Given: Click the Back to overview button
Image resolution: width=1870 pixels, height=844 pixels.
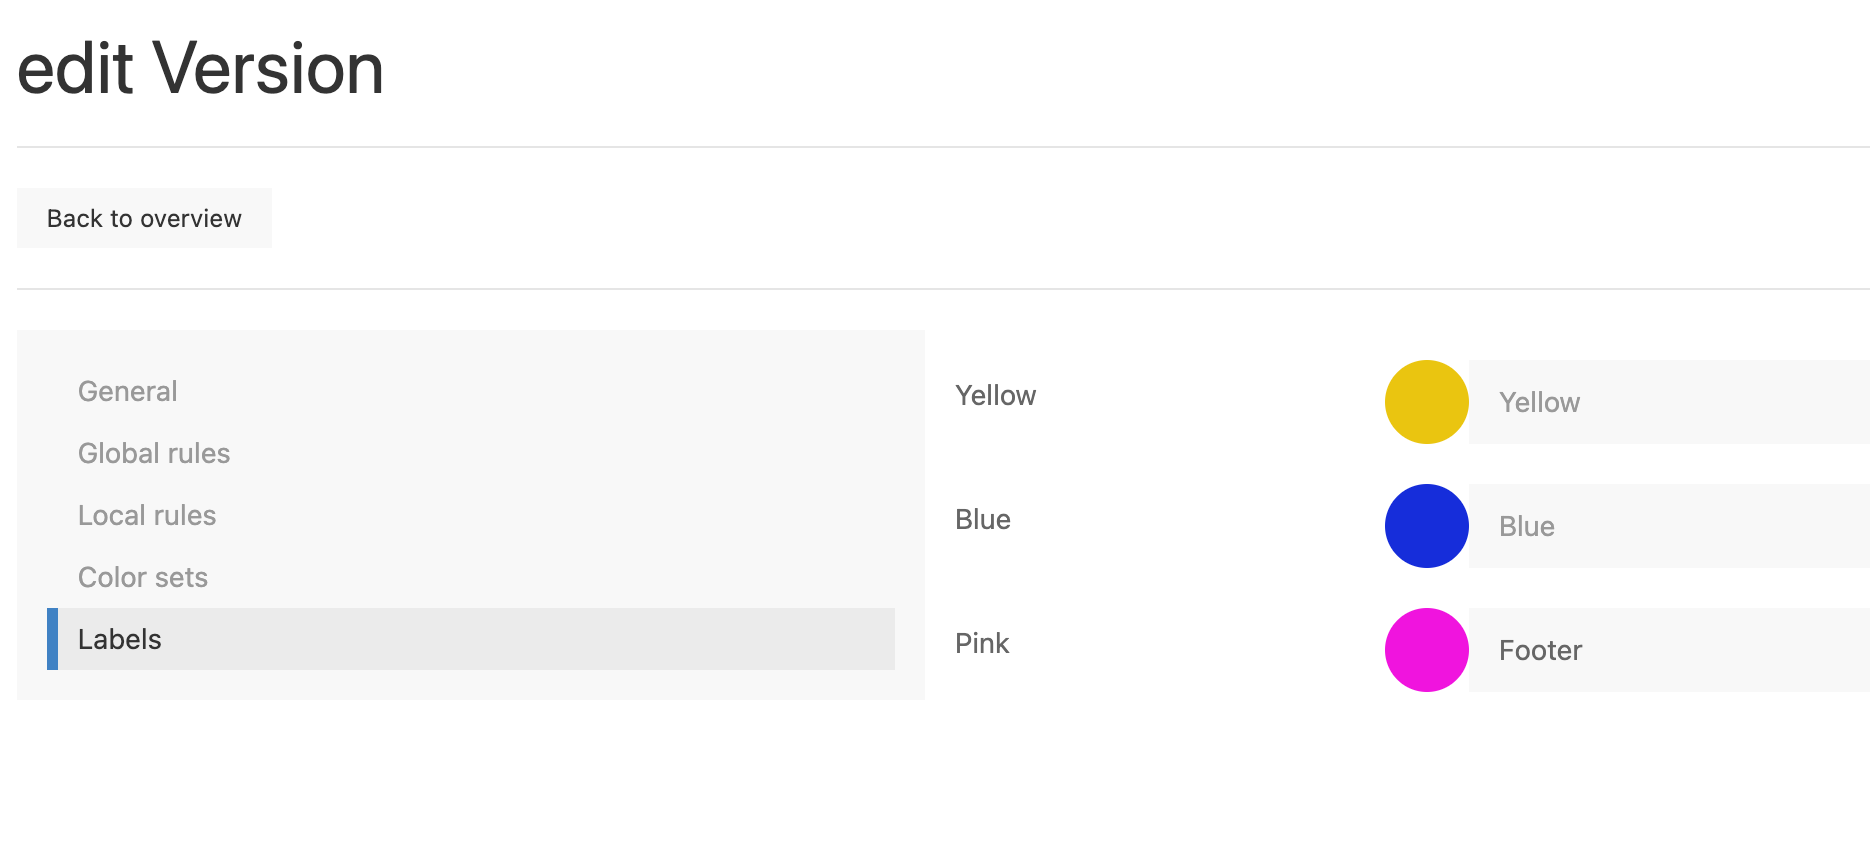Looking at the screenshot, I should pos(144,218).
